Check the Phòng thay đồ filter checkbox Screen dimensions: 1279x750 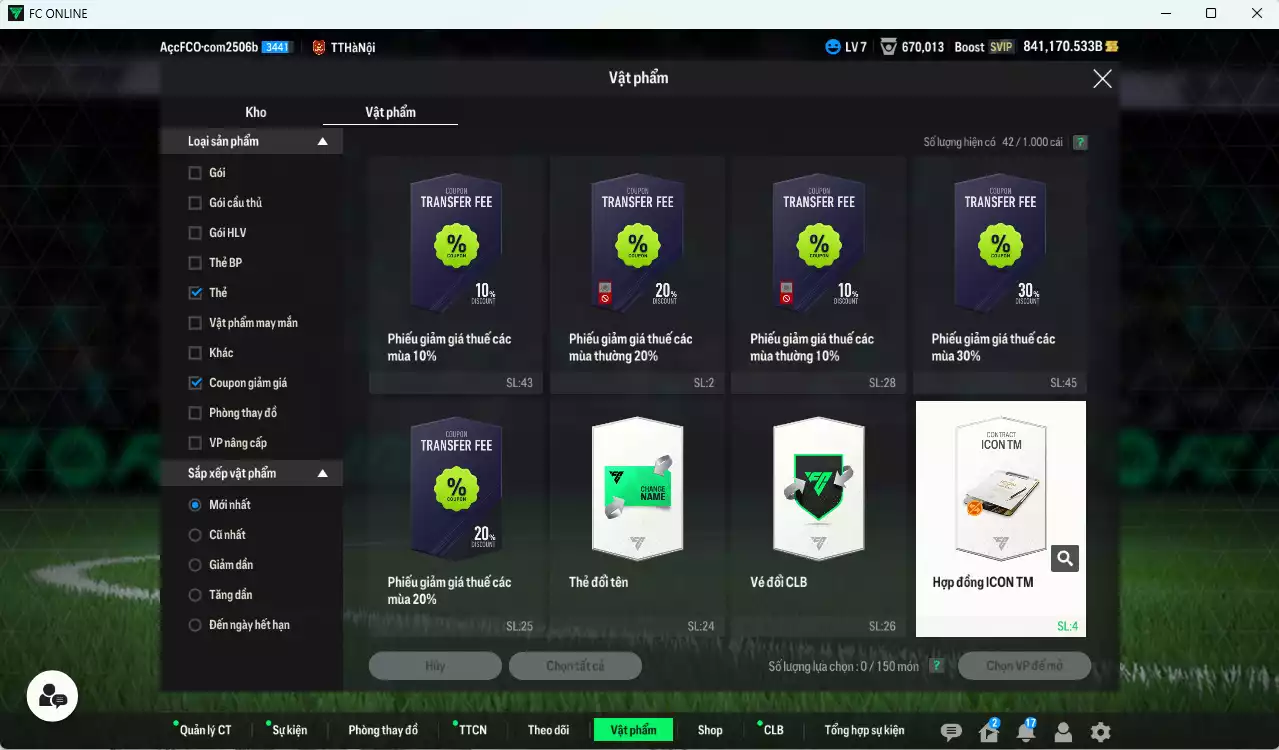[x=195, y=413]
